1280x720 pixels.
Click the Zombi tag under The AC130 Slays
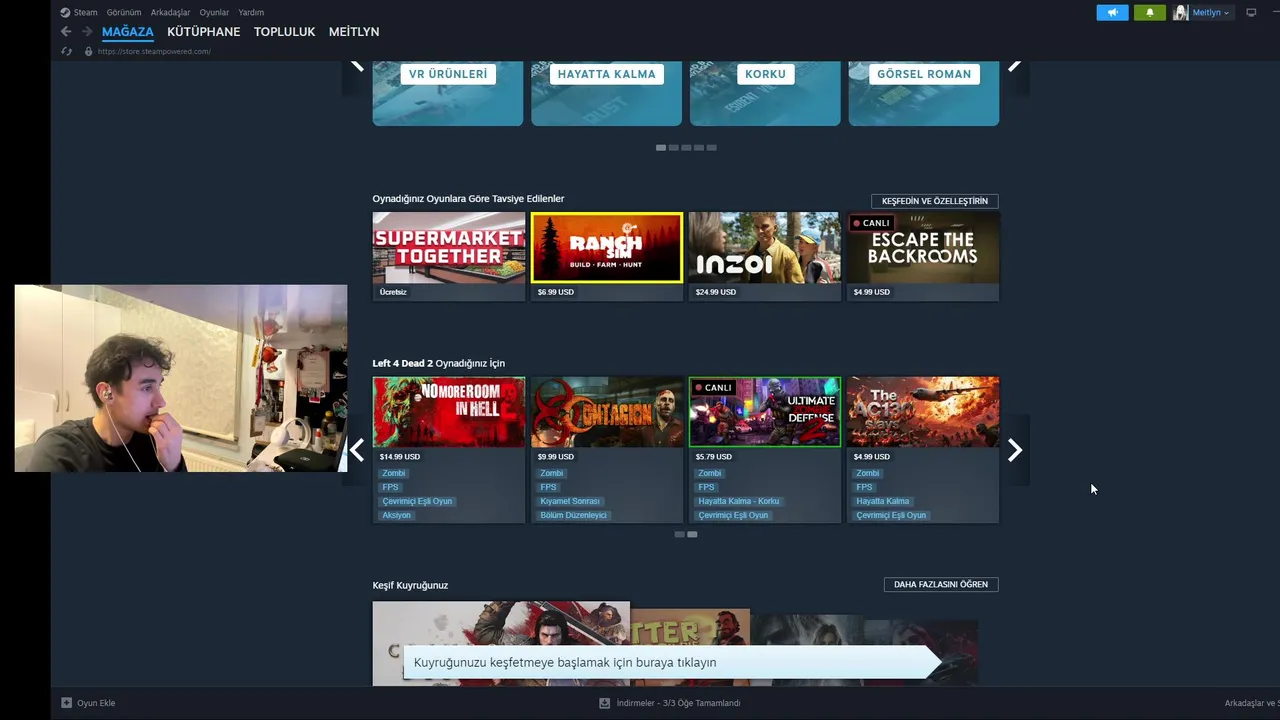point(867,473)
